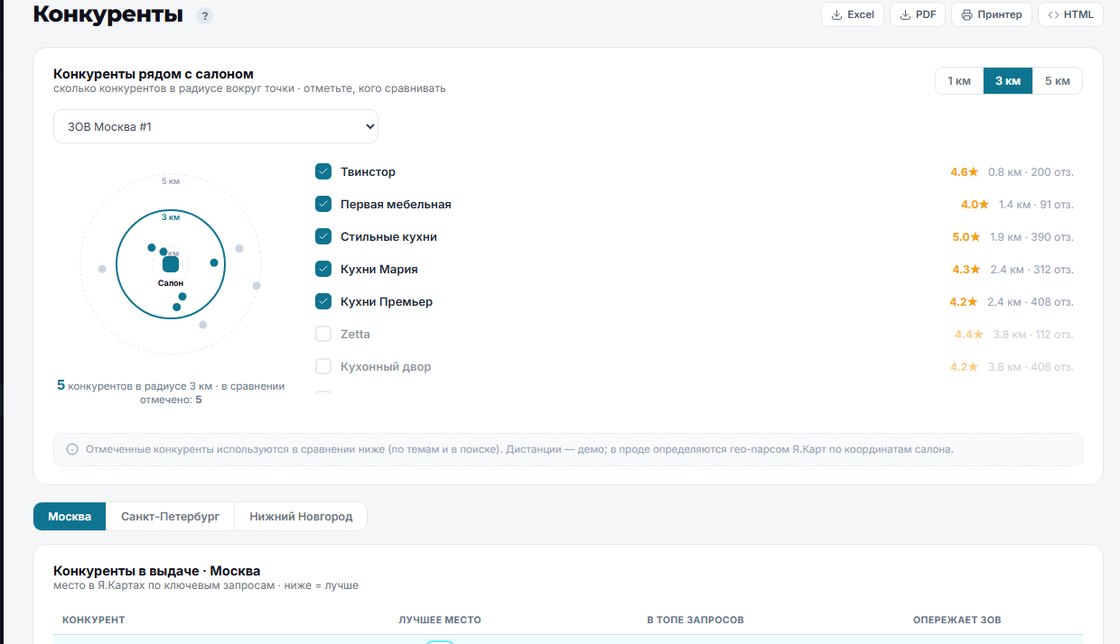This screenshot has height=644, width=1120.
Task: Uncheck the Твинстор competitor checkbox
Action: pyautogui.click(x=324, y=171)
